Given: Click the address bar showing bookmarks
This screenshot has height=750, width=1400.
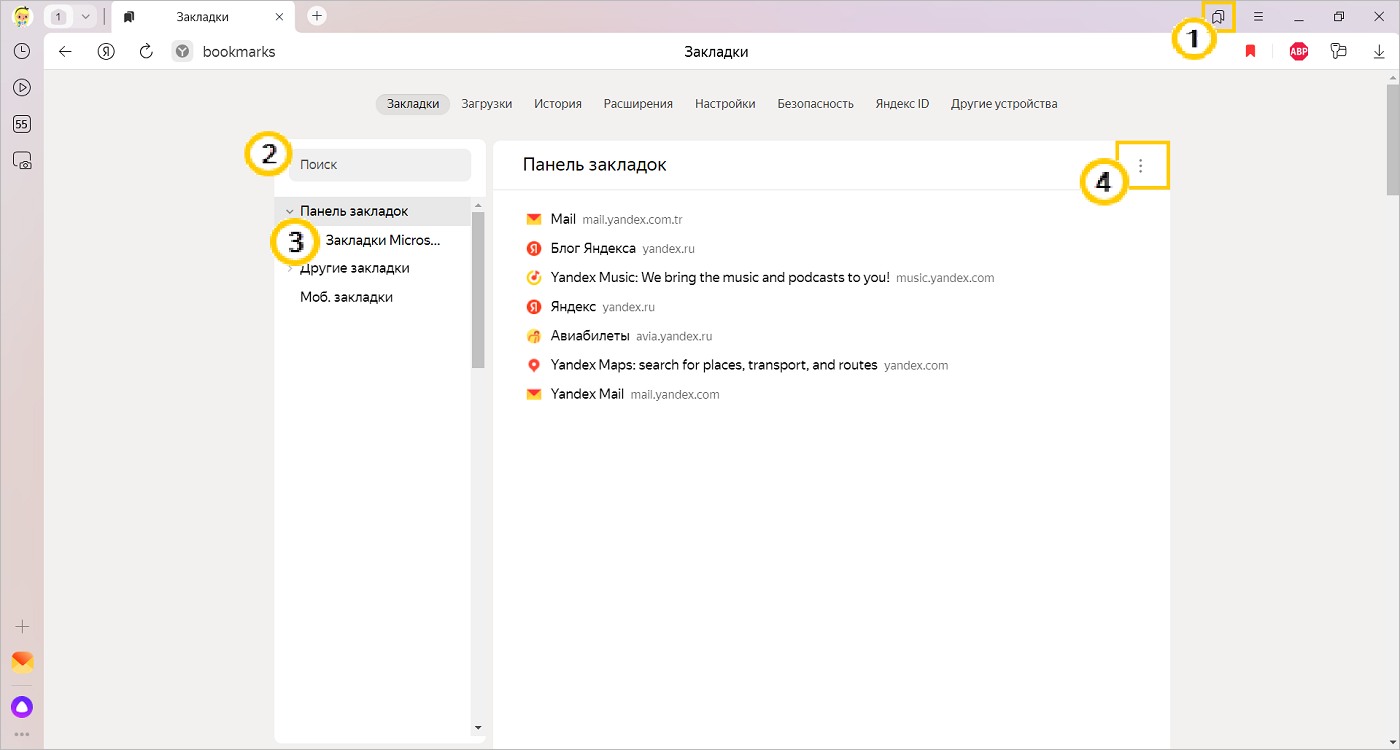Looking at the screenshot, I should coord(239,52).
